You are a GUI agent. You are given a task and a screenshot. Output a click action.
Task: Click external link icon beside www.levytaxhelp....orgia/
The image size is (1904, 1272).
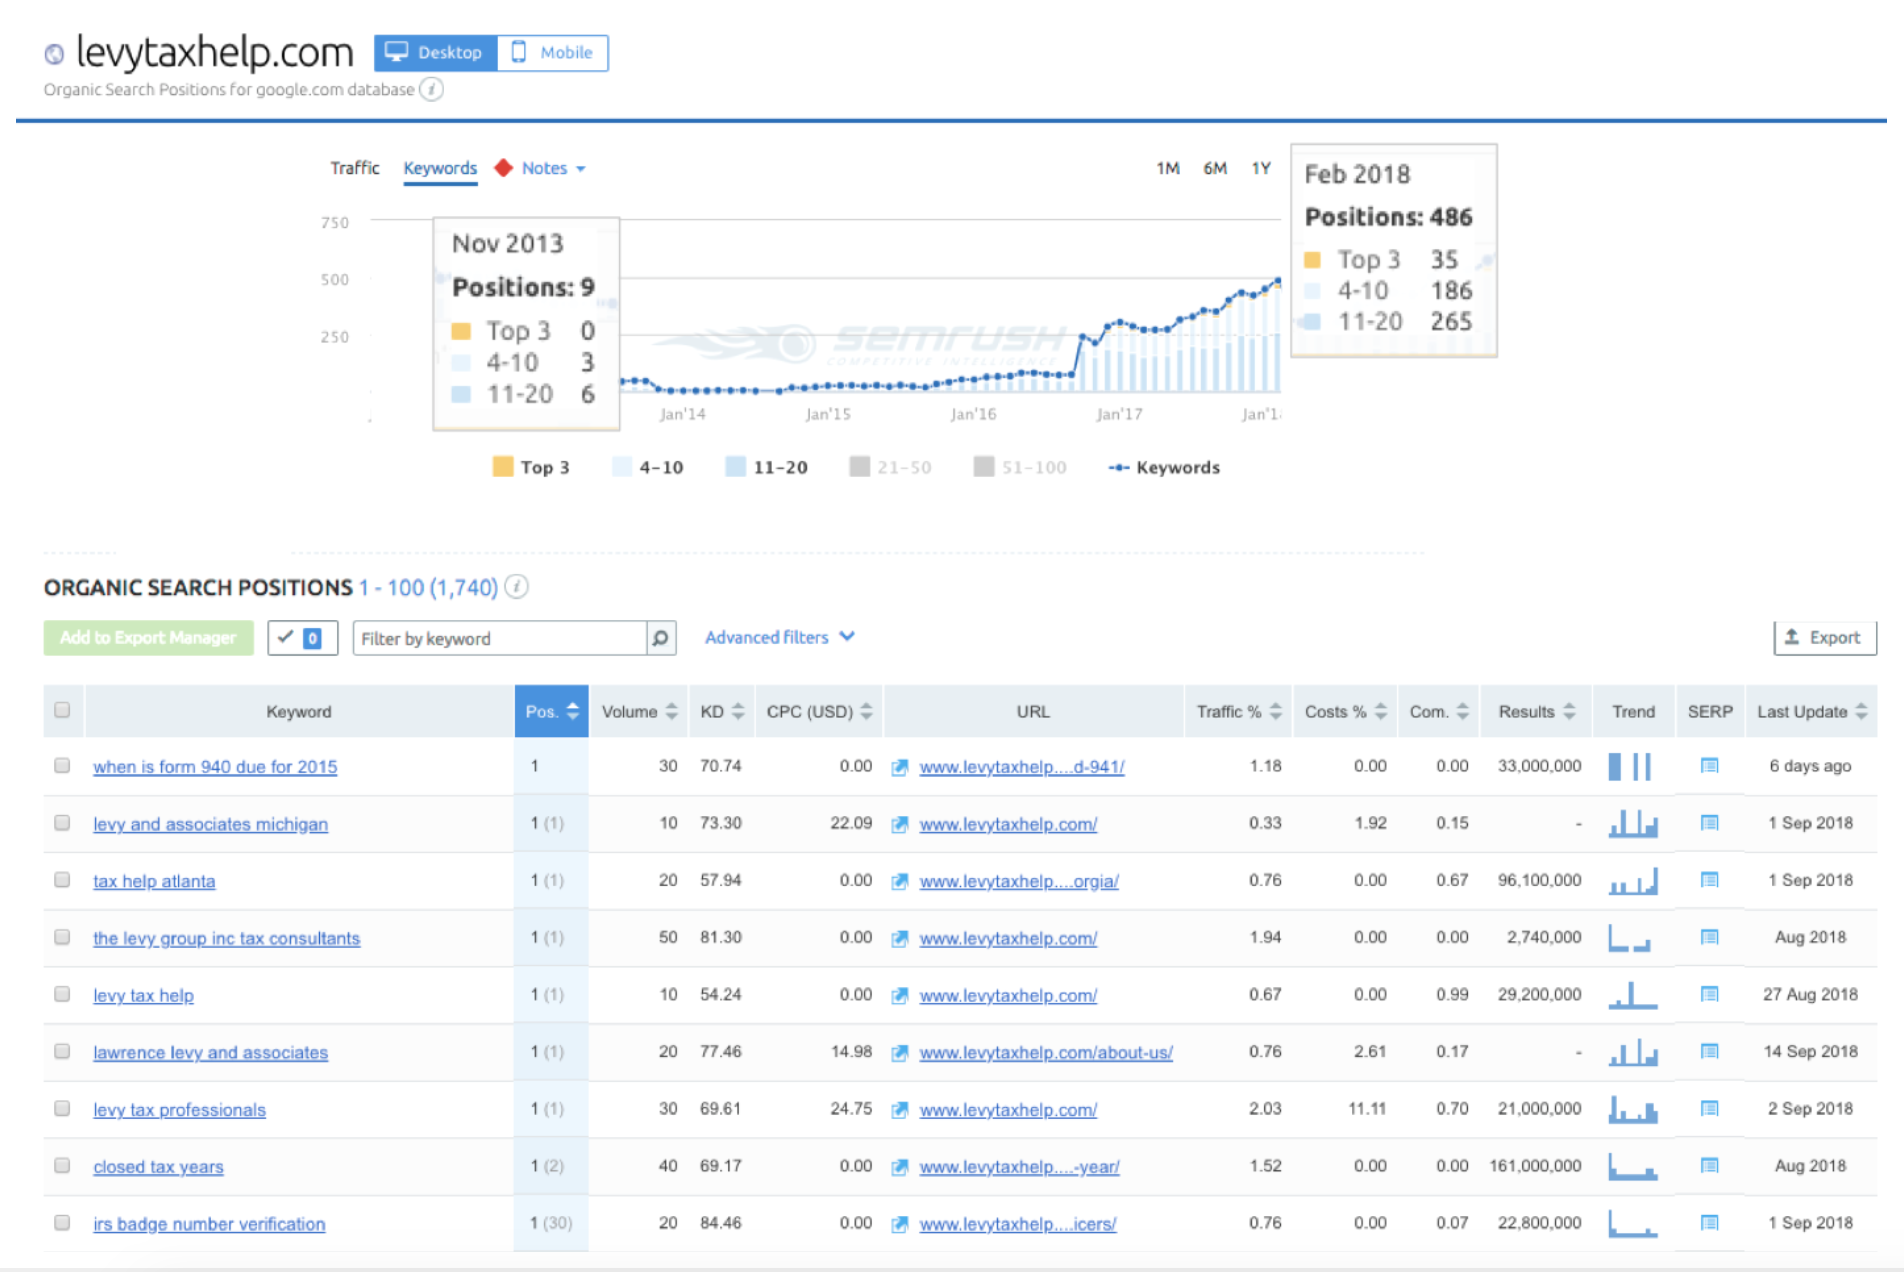[900, 881]
